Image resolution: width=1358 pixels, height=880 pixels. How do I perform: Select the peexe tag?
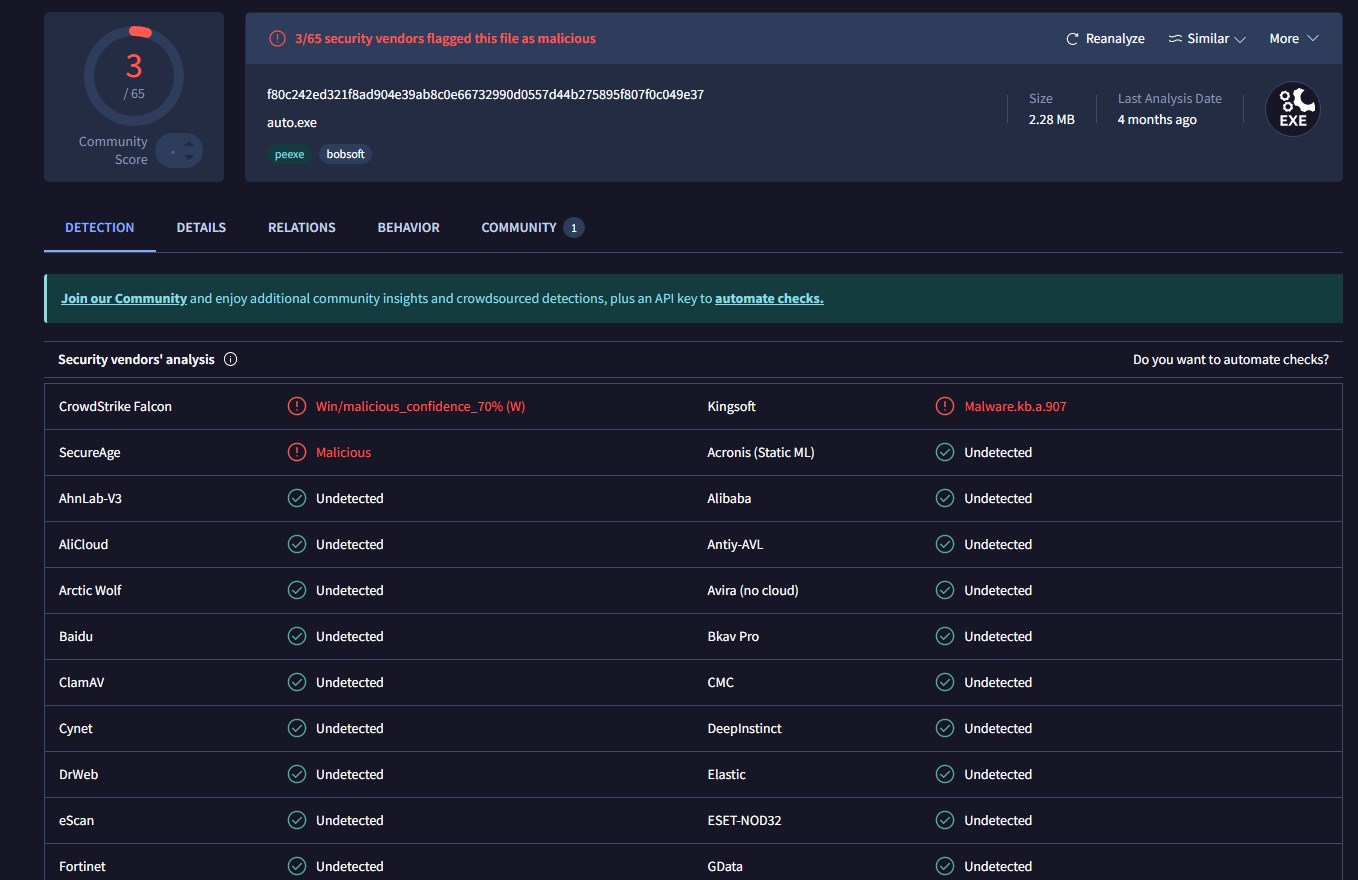click(x=289, y=154)
